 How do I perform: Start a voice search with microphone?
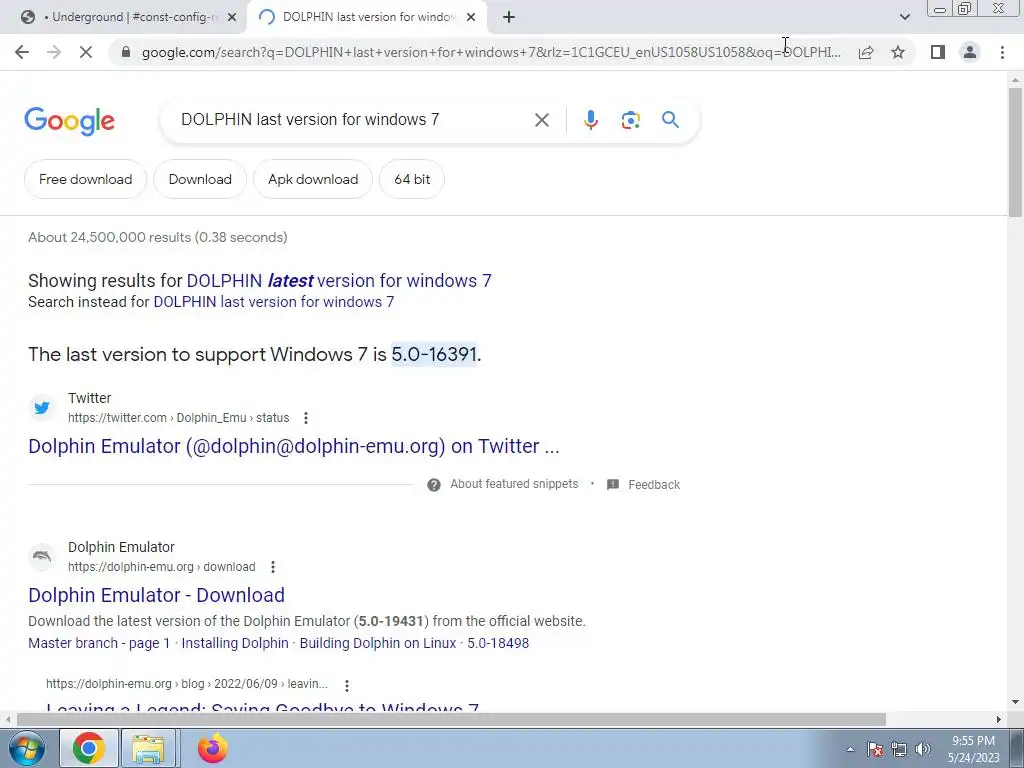pyautogui.click(x=590, y=120)
